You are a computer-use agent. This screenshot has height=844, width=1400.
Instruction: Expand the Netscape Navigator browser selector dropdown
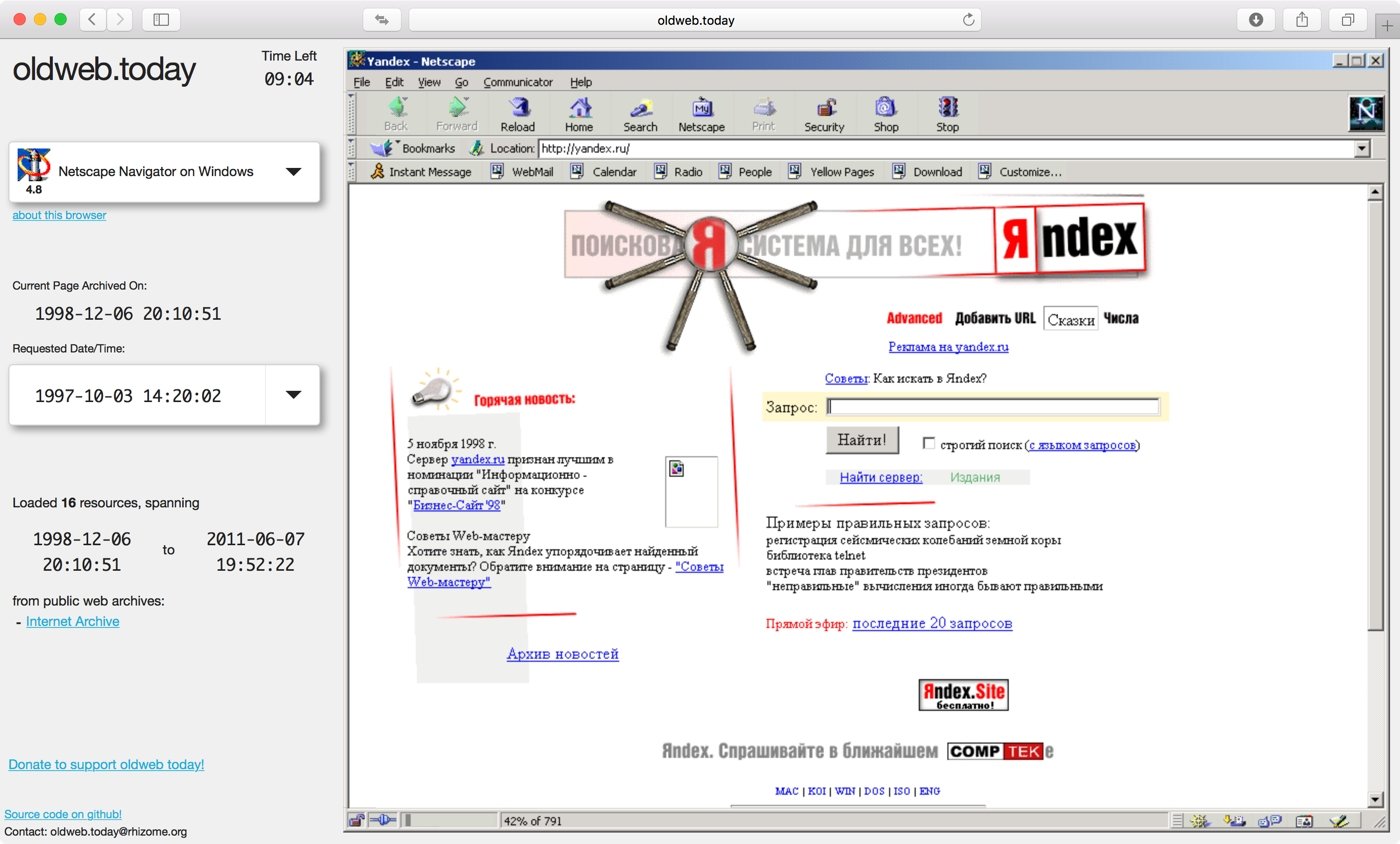tap(293, 172)
